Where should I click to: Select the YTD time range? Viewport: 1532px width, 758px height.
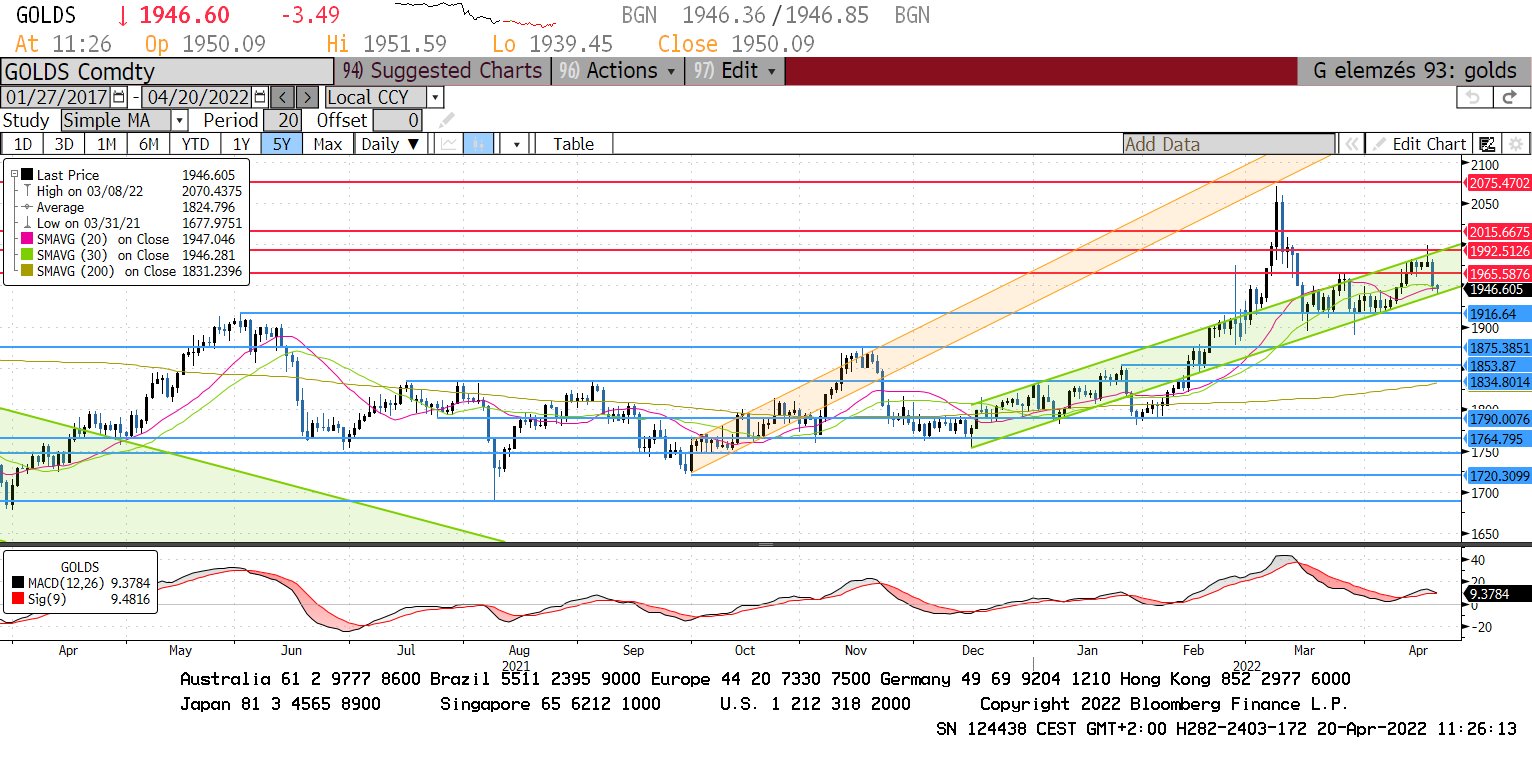pyautogui.click(x=195, y=144)
